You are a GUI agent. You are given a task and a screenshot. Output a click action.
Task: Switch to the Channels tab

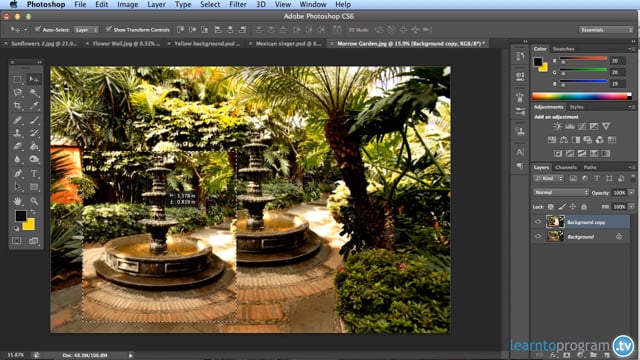tap(566, 167)
